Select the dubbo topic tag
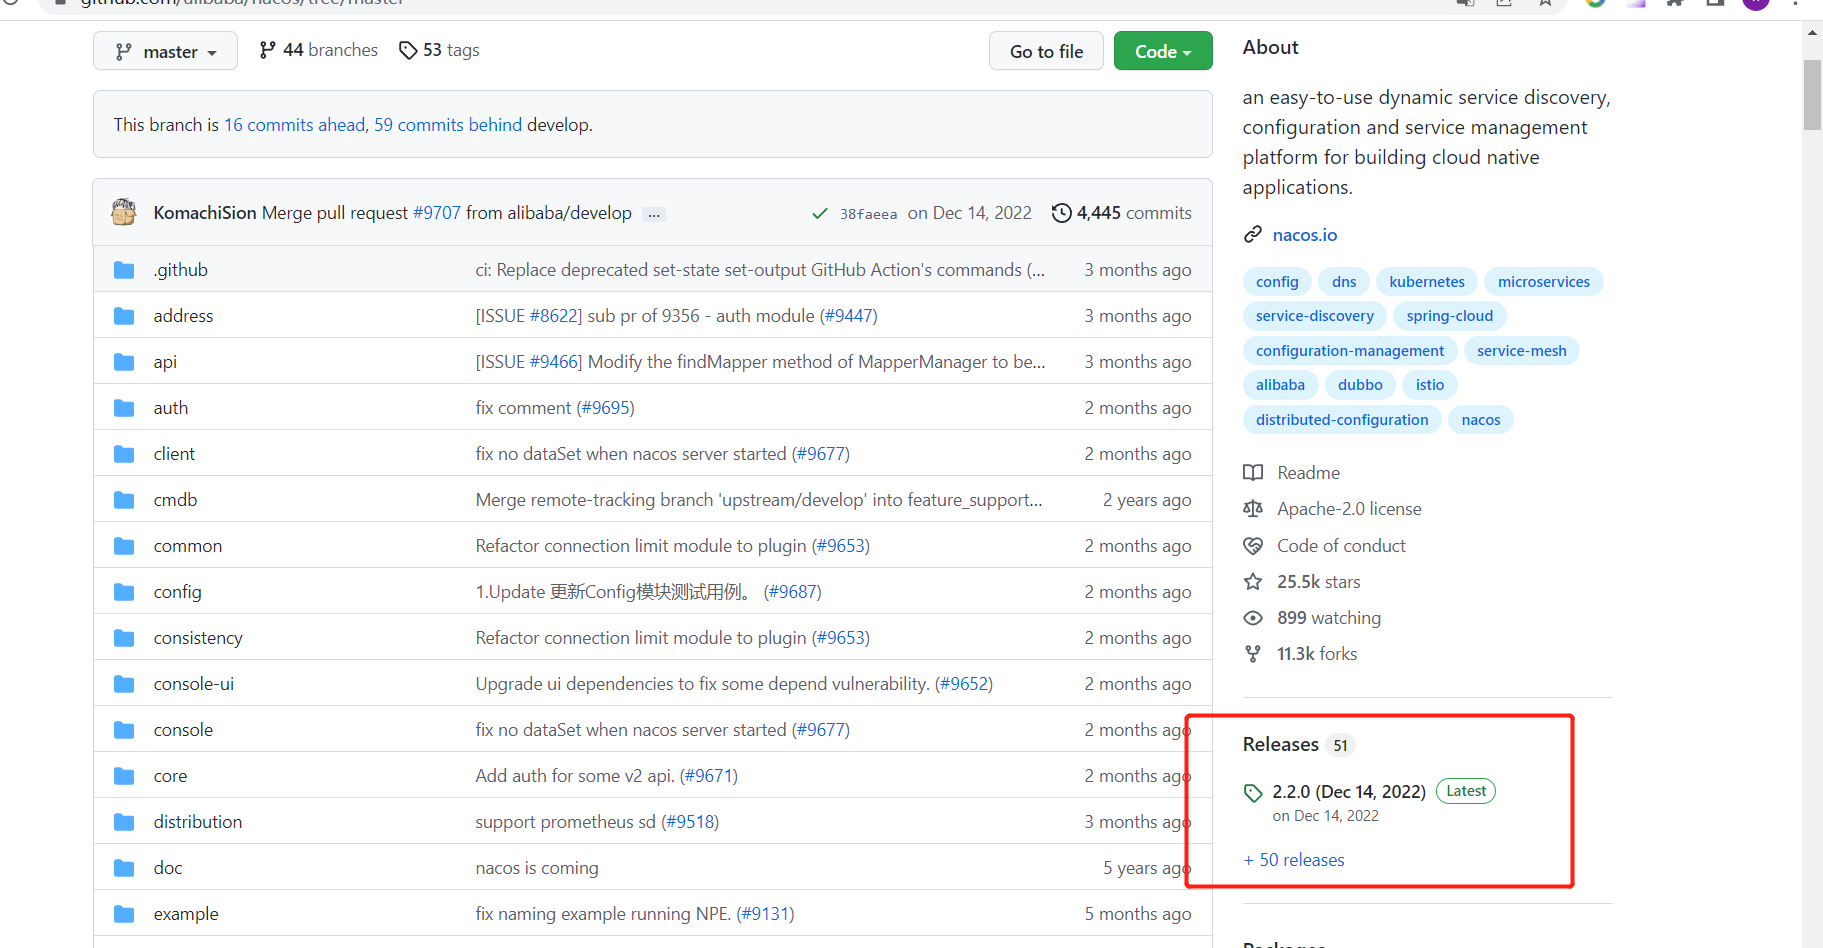1823x948 pixels. 1360,385
